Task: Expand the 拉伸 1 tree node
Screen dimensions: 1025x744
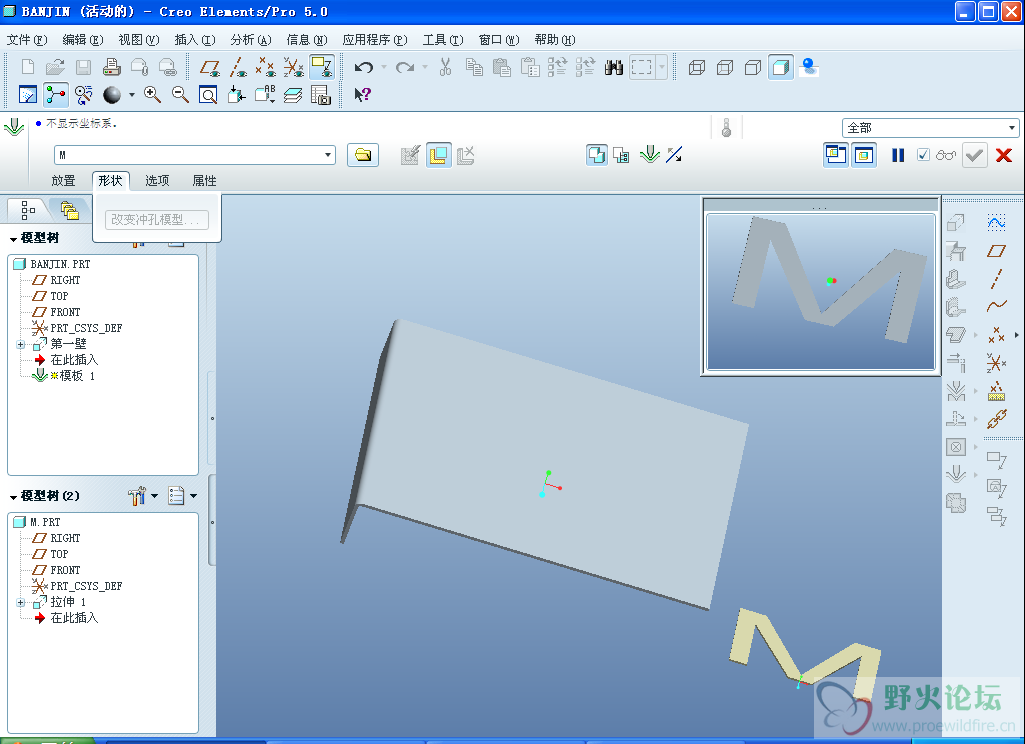Action: point(20,602)
